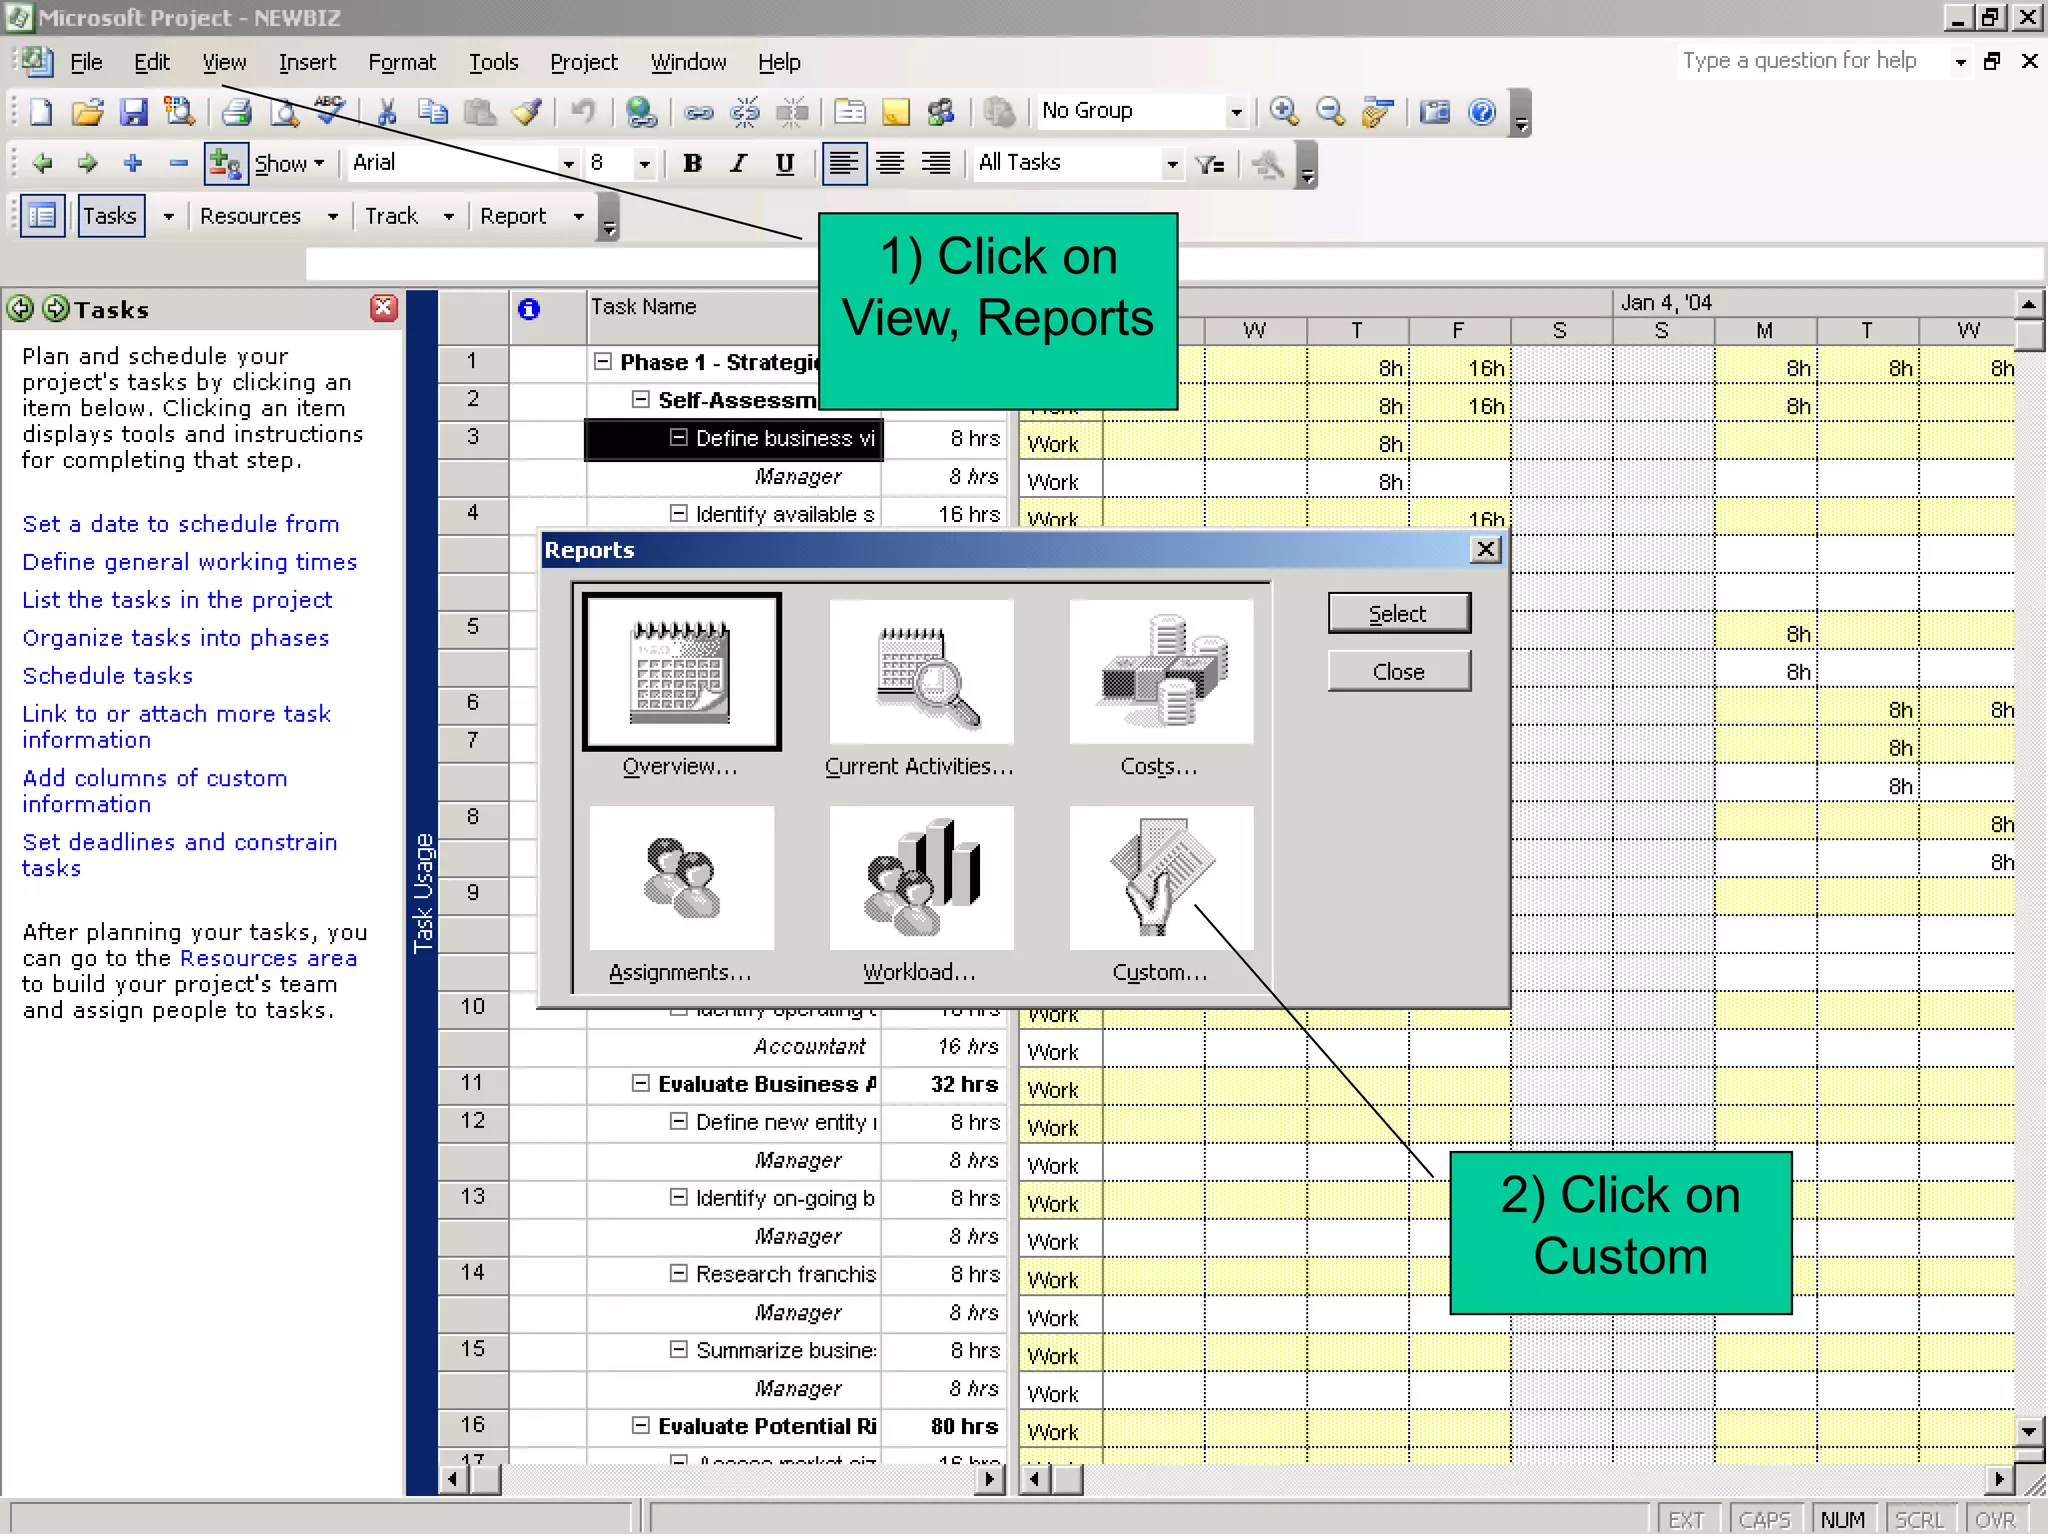Open the font size dropdown
Screen dimensions: 2048x1536
point(645,164)
